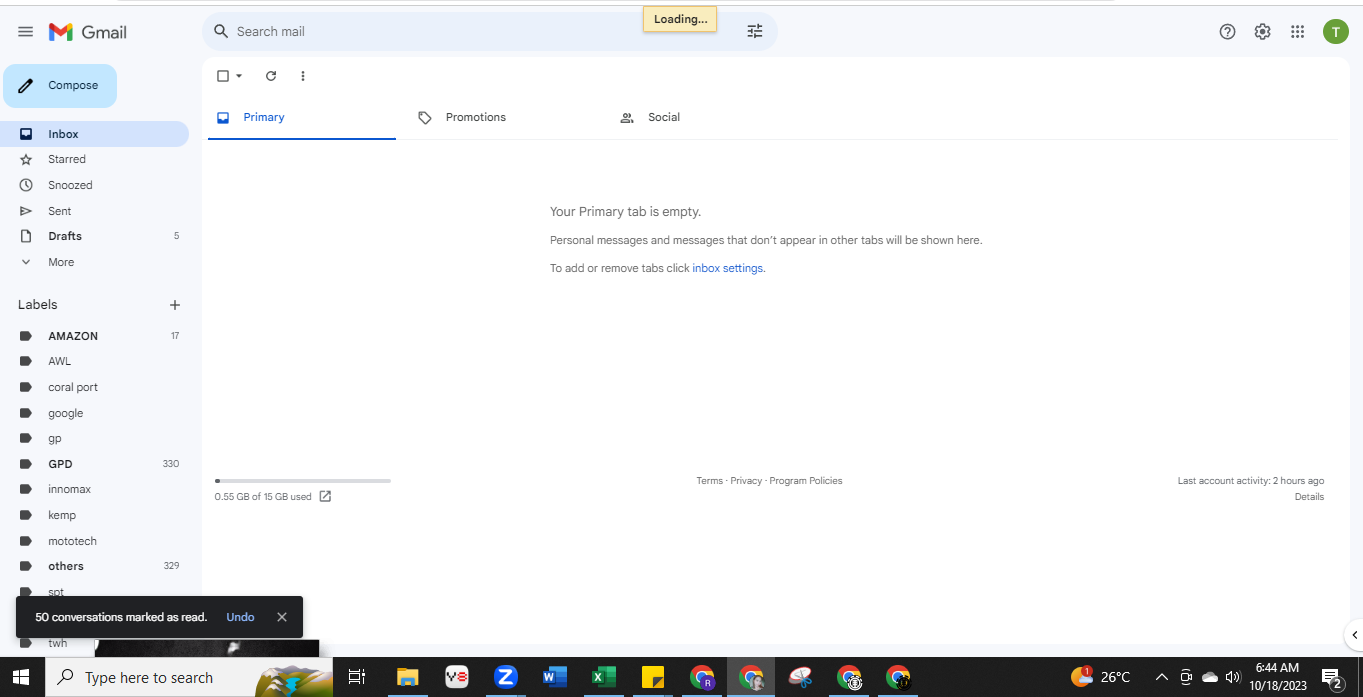
Task: Click the Windows Start button
Action: (x=21, y=677)
